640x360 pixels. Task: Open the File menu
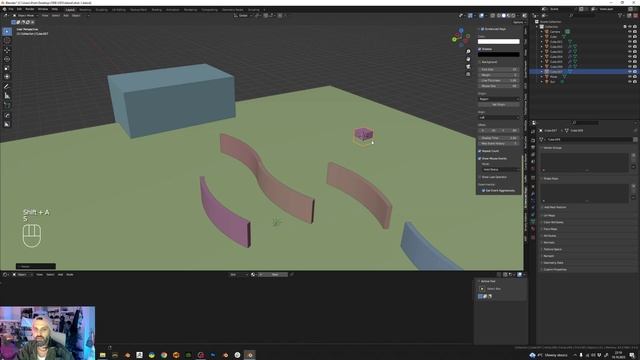point(11,9)
